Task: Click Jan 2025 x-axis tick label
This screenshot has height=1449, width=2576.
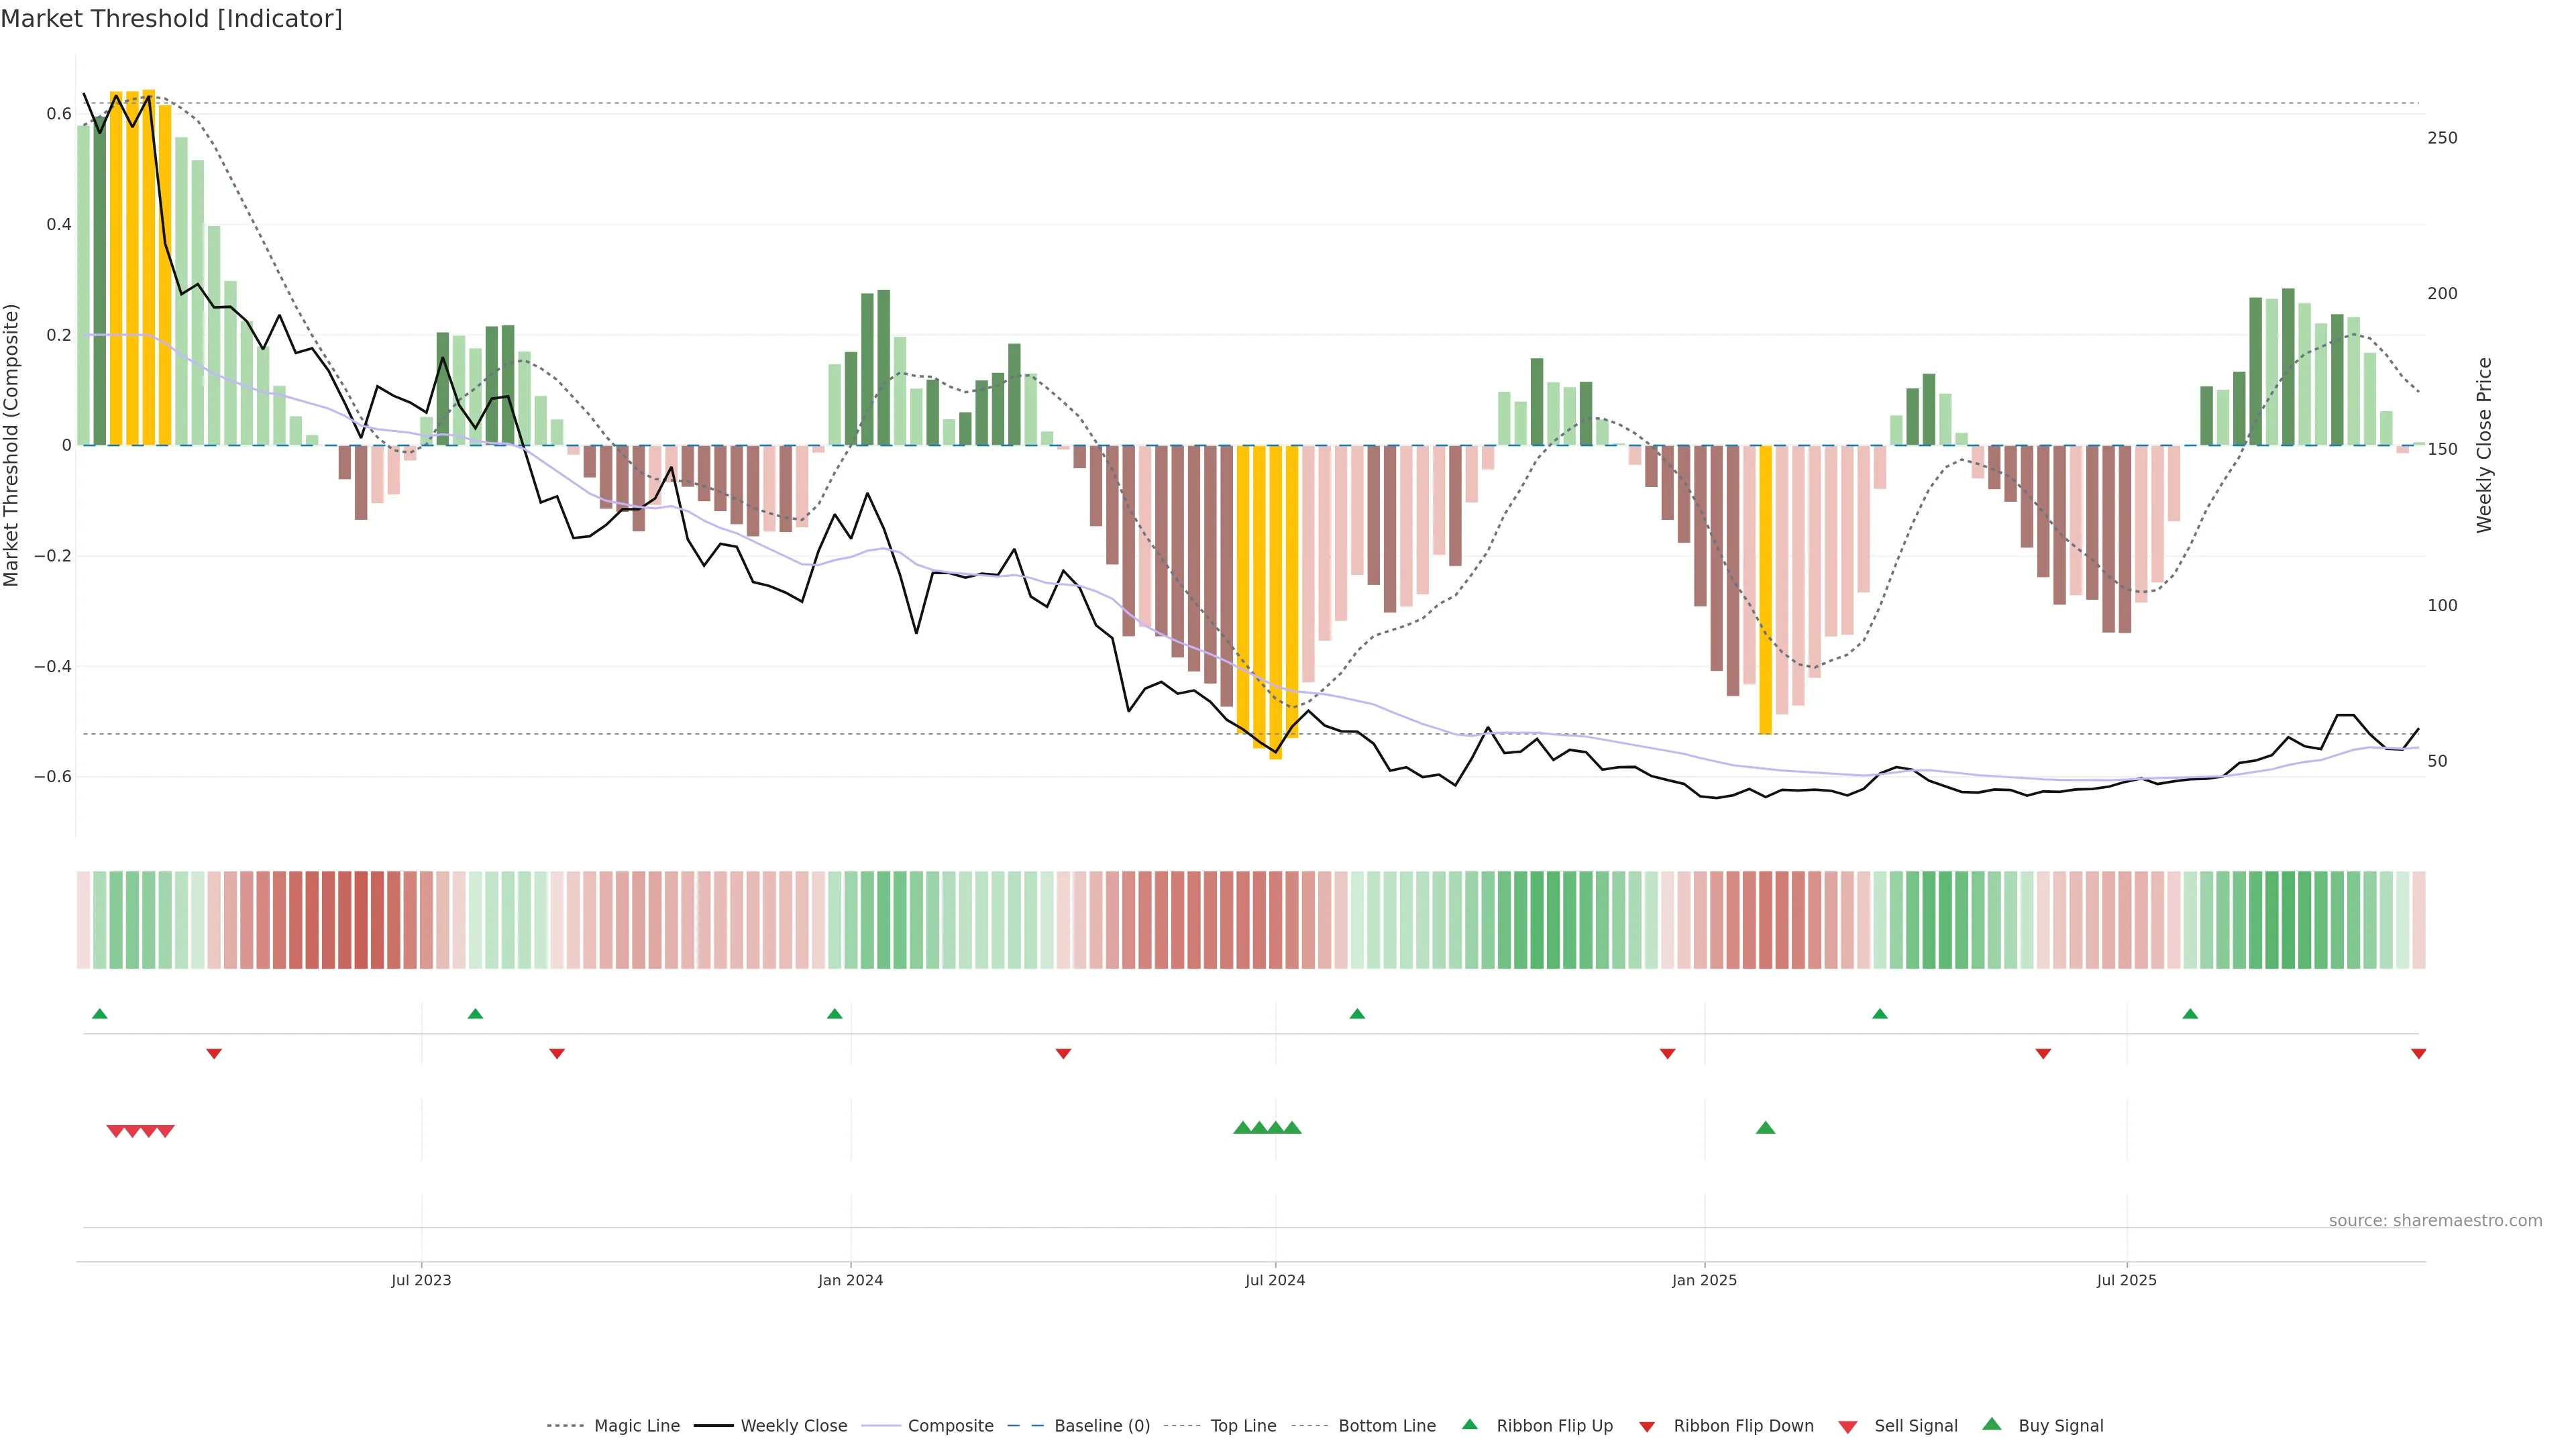Action: click(x=1704, y=1281)
